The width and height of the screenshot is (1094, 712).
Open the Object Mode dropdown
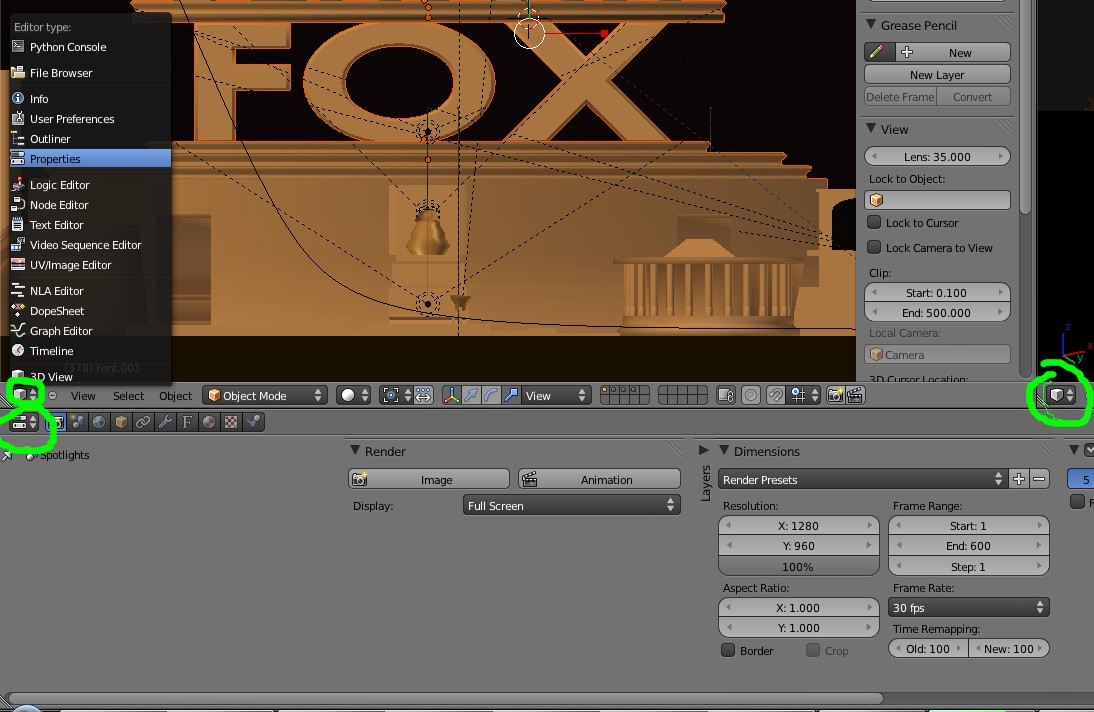pyautogui.click(x=265, y=396)
